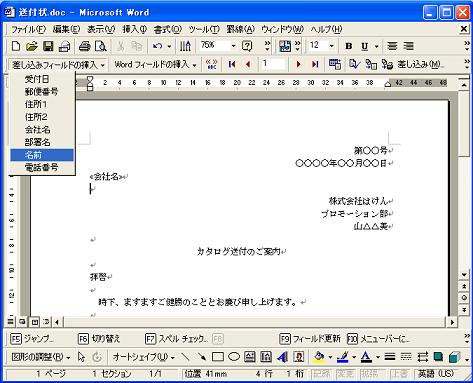Choose 部署名 merge field

pos(42,142)
